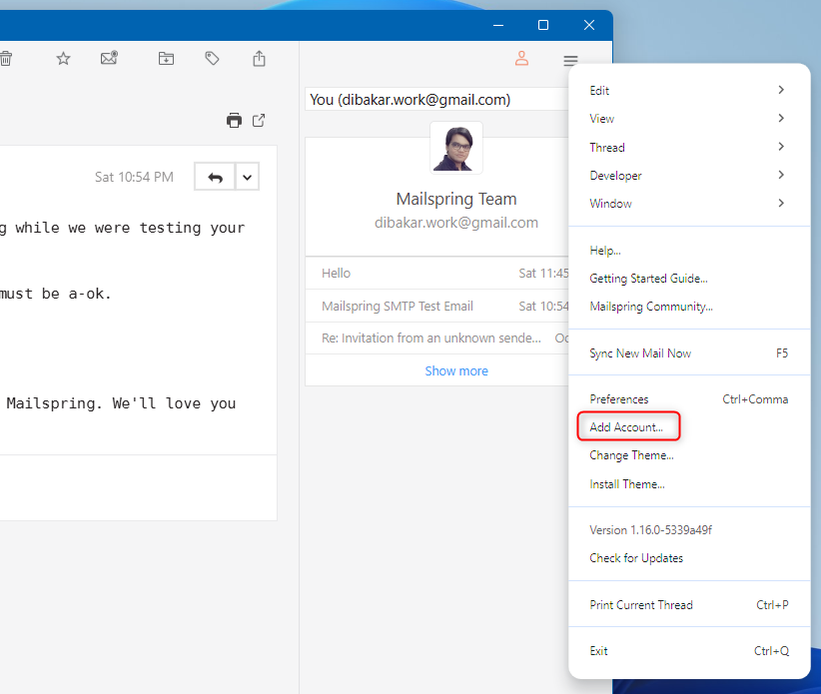Open the move to folder icon
The width and height of the screenshot is (821, 694).
[166, 59]
